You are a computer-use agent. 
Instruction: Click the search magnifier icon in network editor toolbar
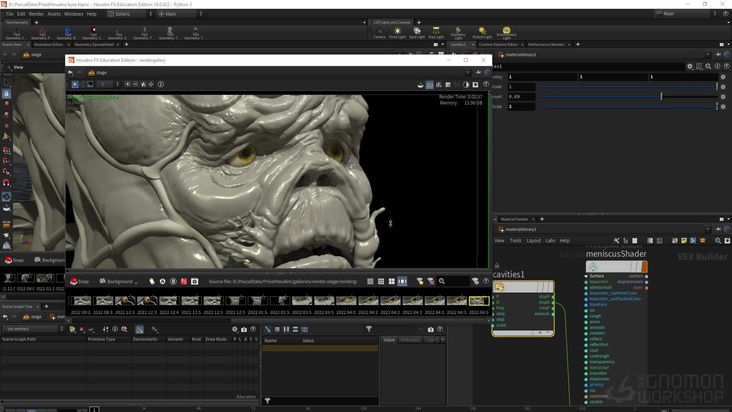(x=718, y=241)
